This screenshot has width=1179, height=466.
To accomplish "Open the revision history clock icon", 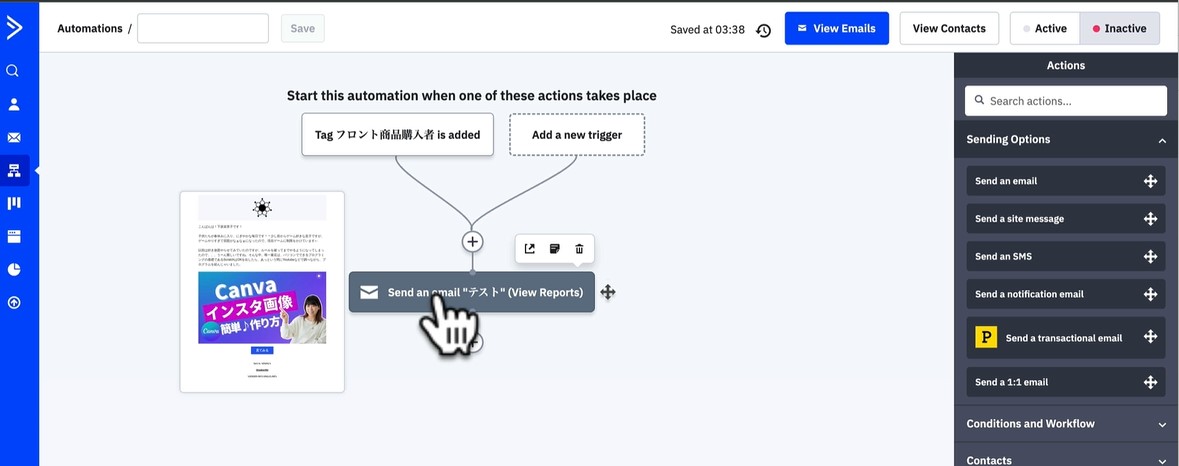I will [764, 30].
